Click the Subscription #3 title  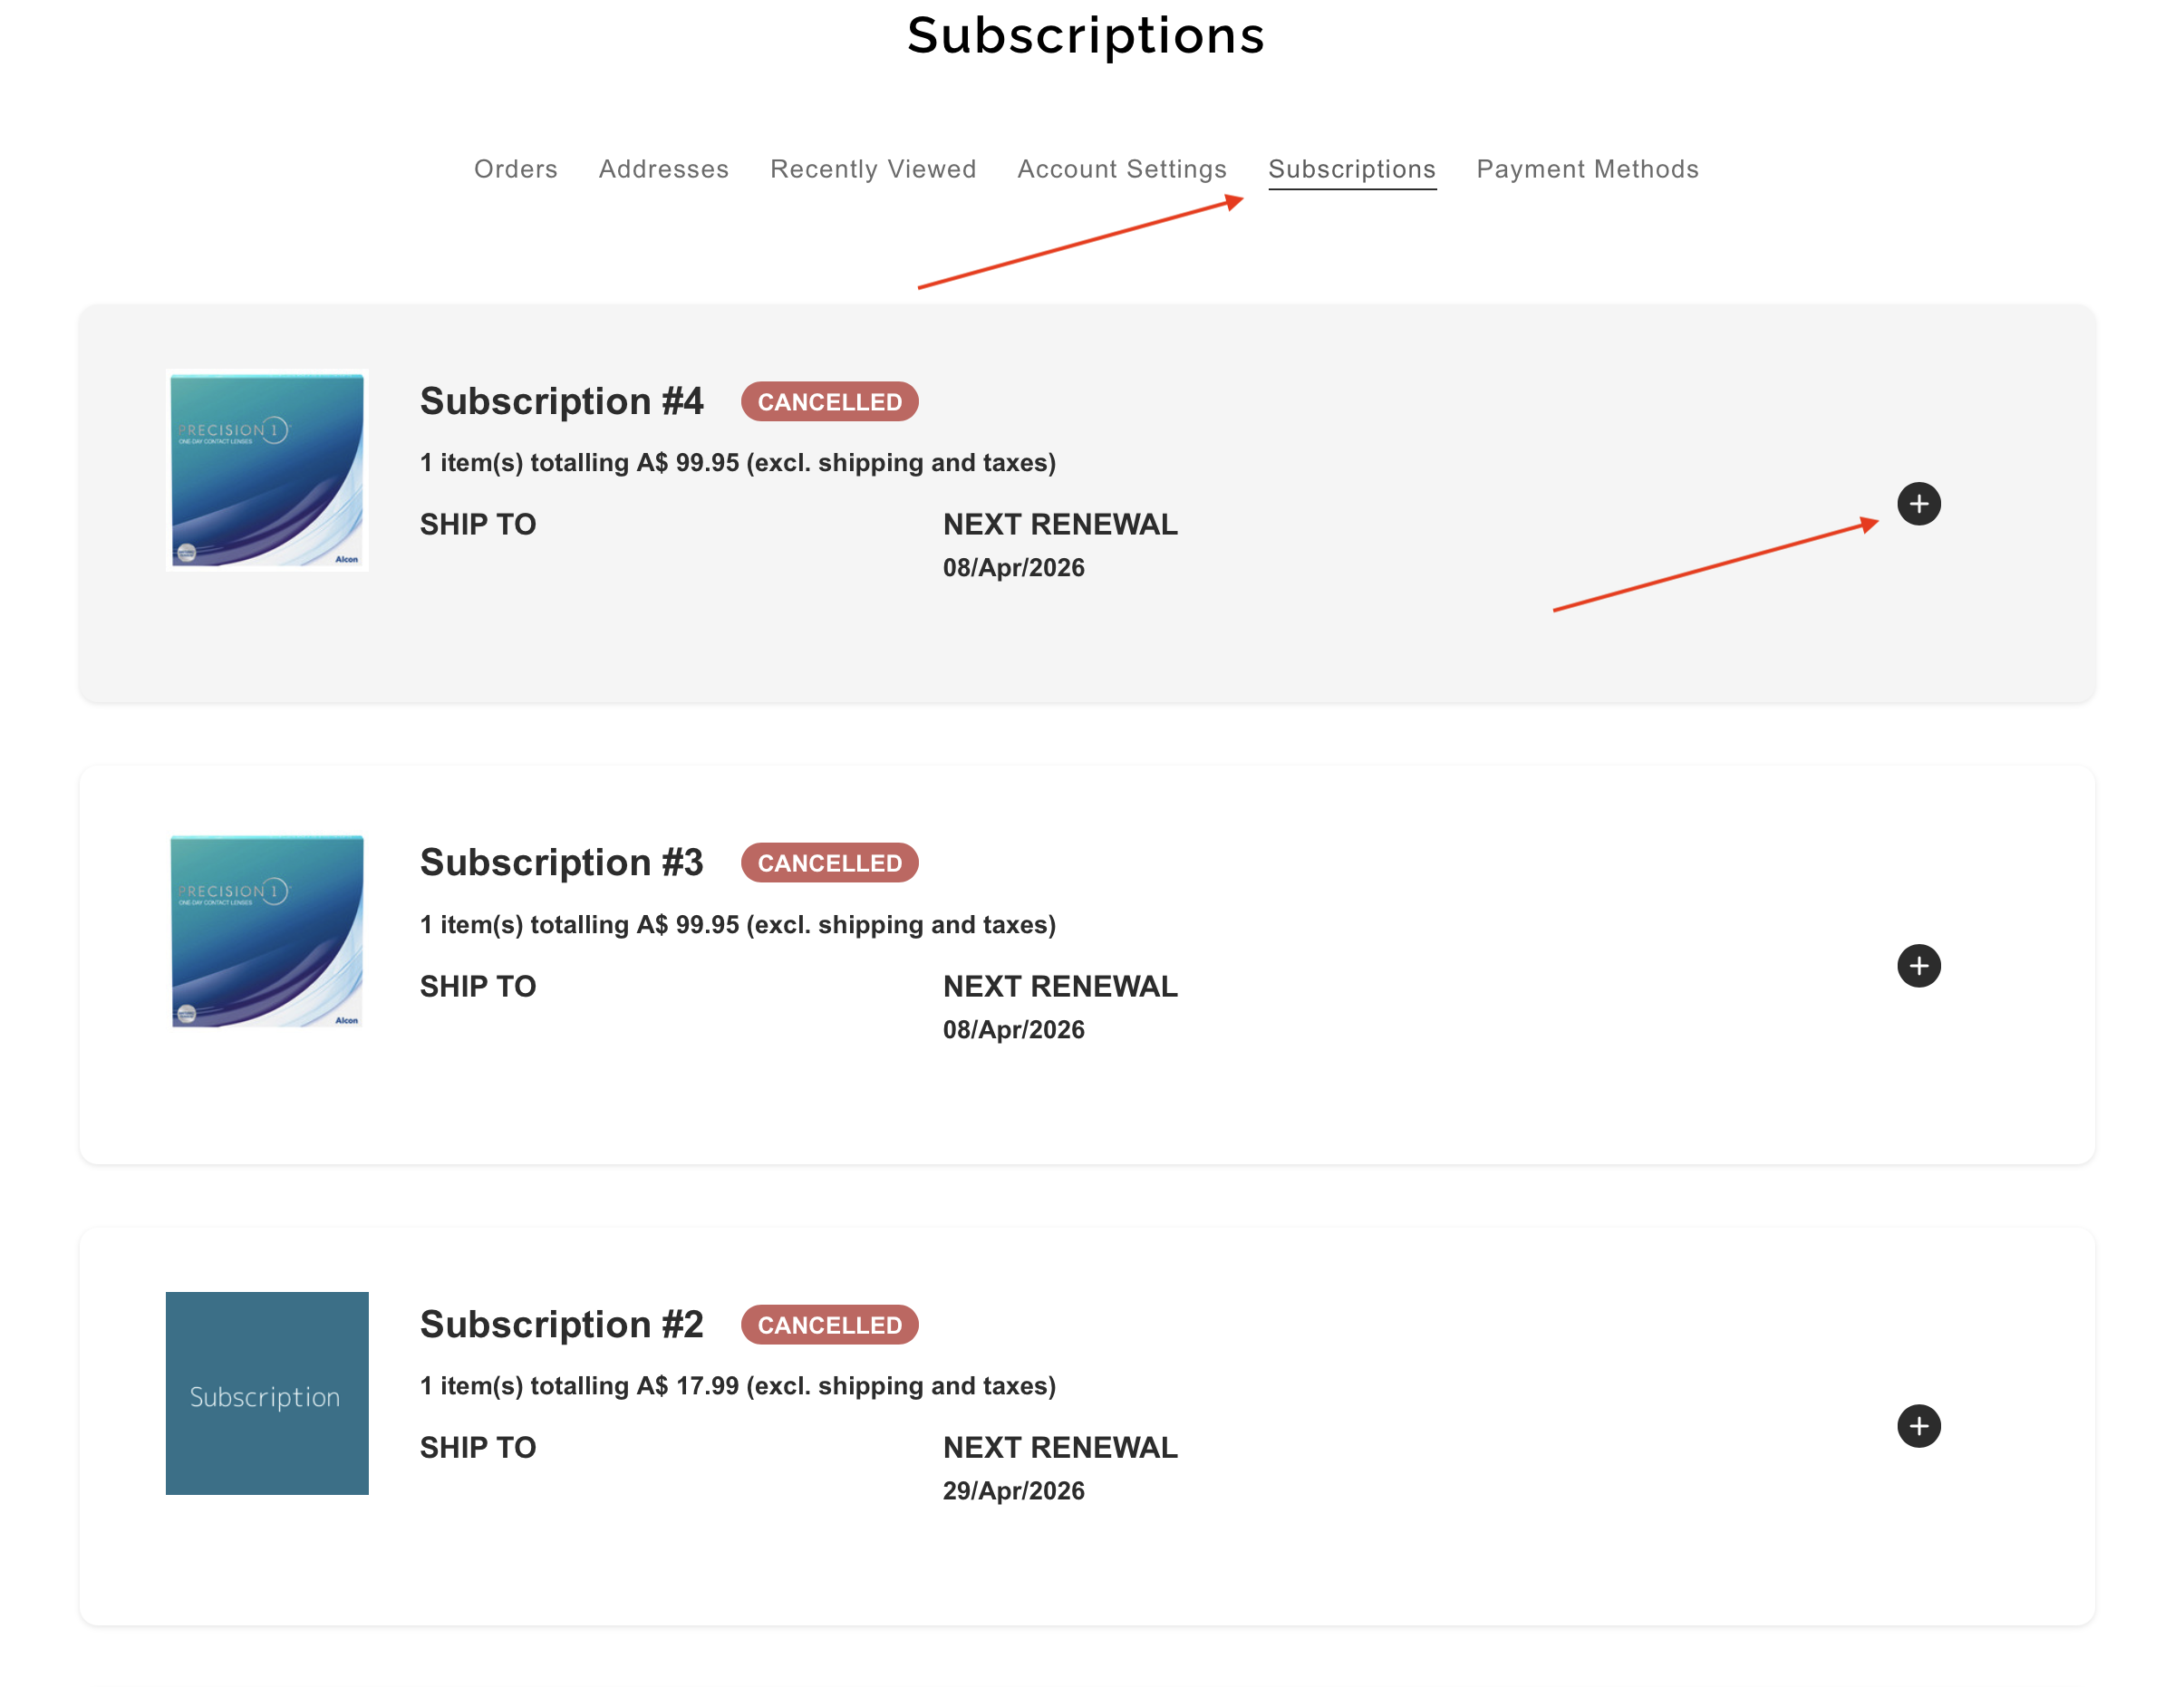coord(561,862)
